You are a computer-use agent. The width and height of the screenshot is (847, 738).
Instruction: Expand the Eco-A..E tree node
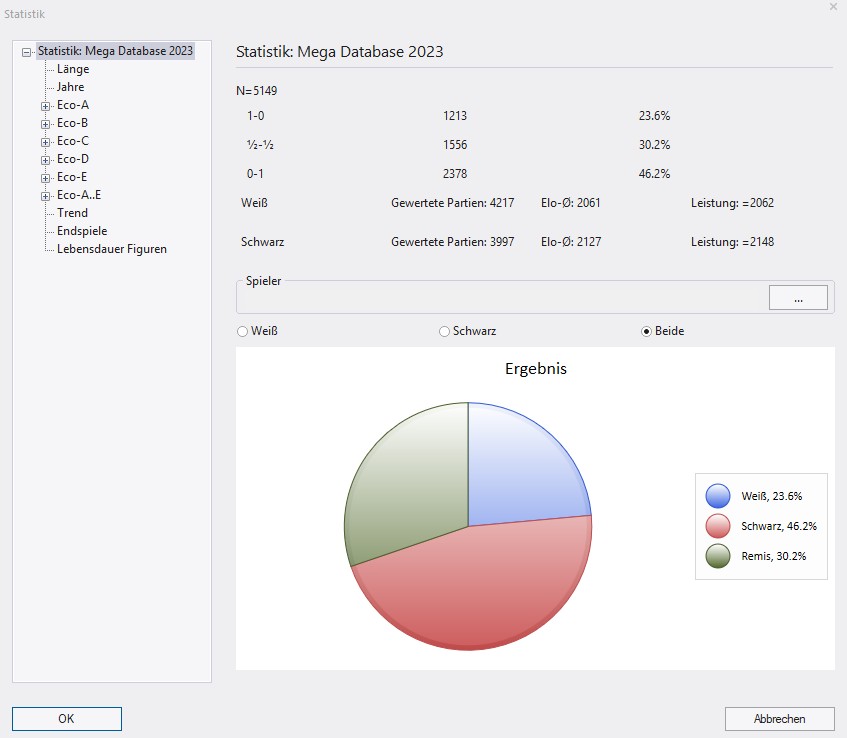tap(45, 196)
